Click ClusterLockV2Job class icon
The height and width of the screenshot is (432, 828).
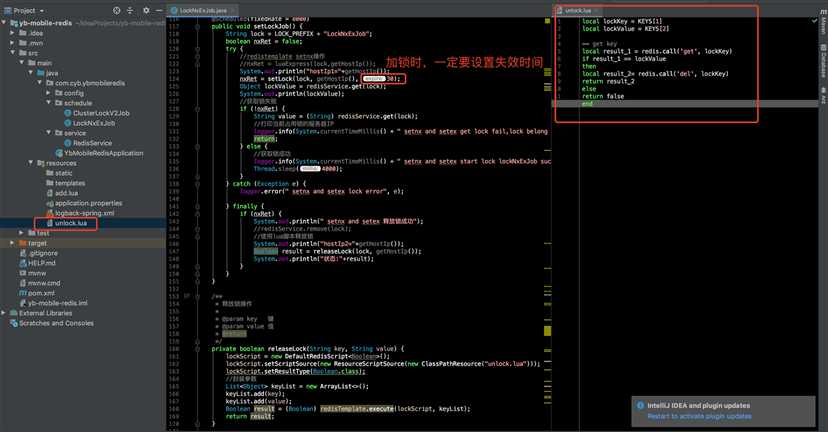tap(68, 113)
